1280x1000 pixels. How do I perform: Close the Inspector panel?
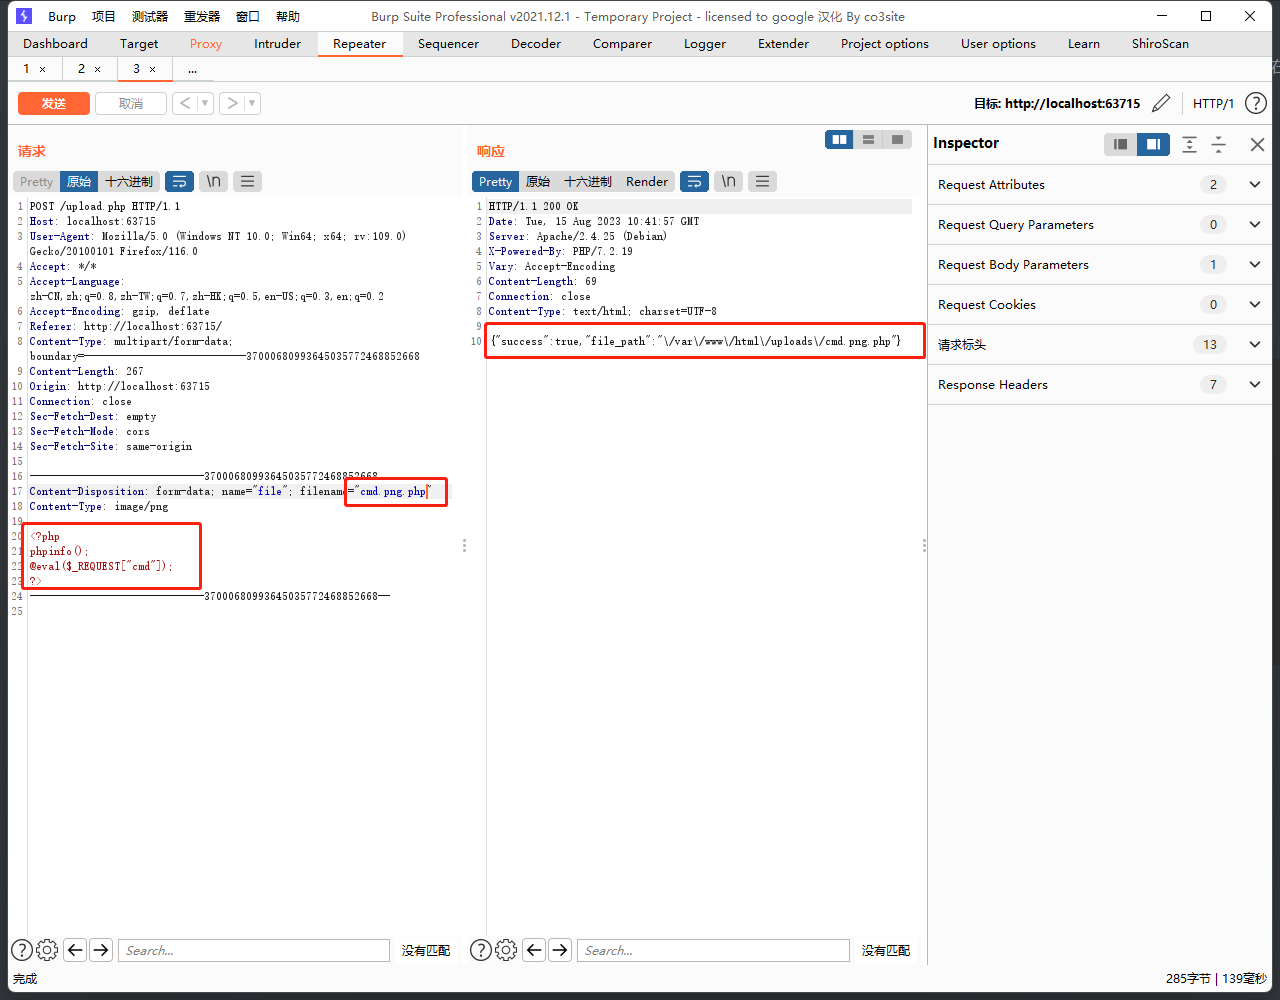(1257, 144)
